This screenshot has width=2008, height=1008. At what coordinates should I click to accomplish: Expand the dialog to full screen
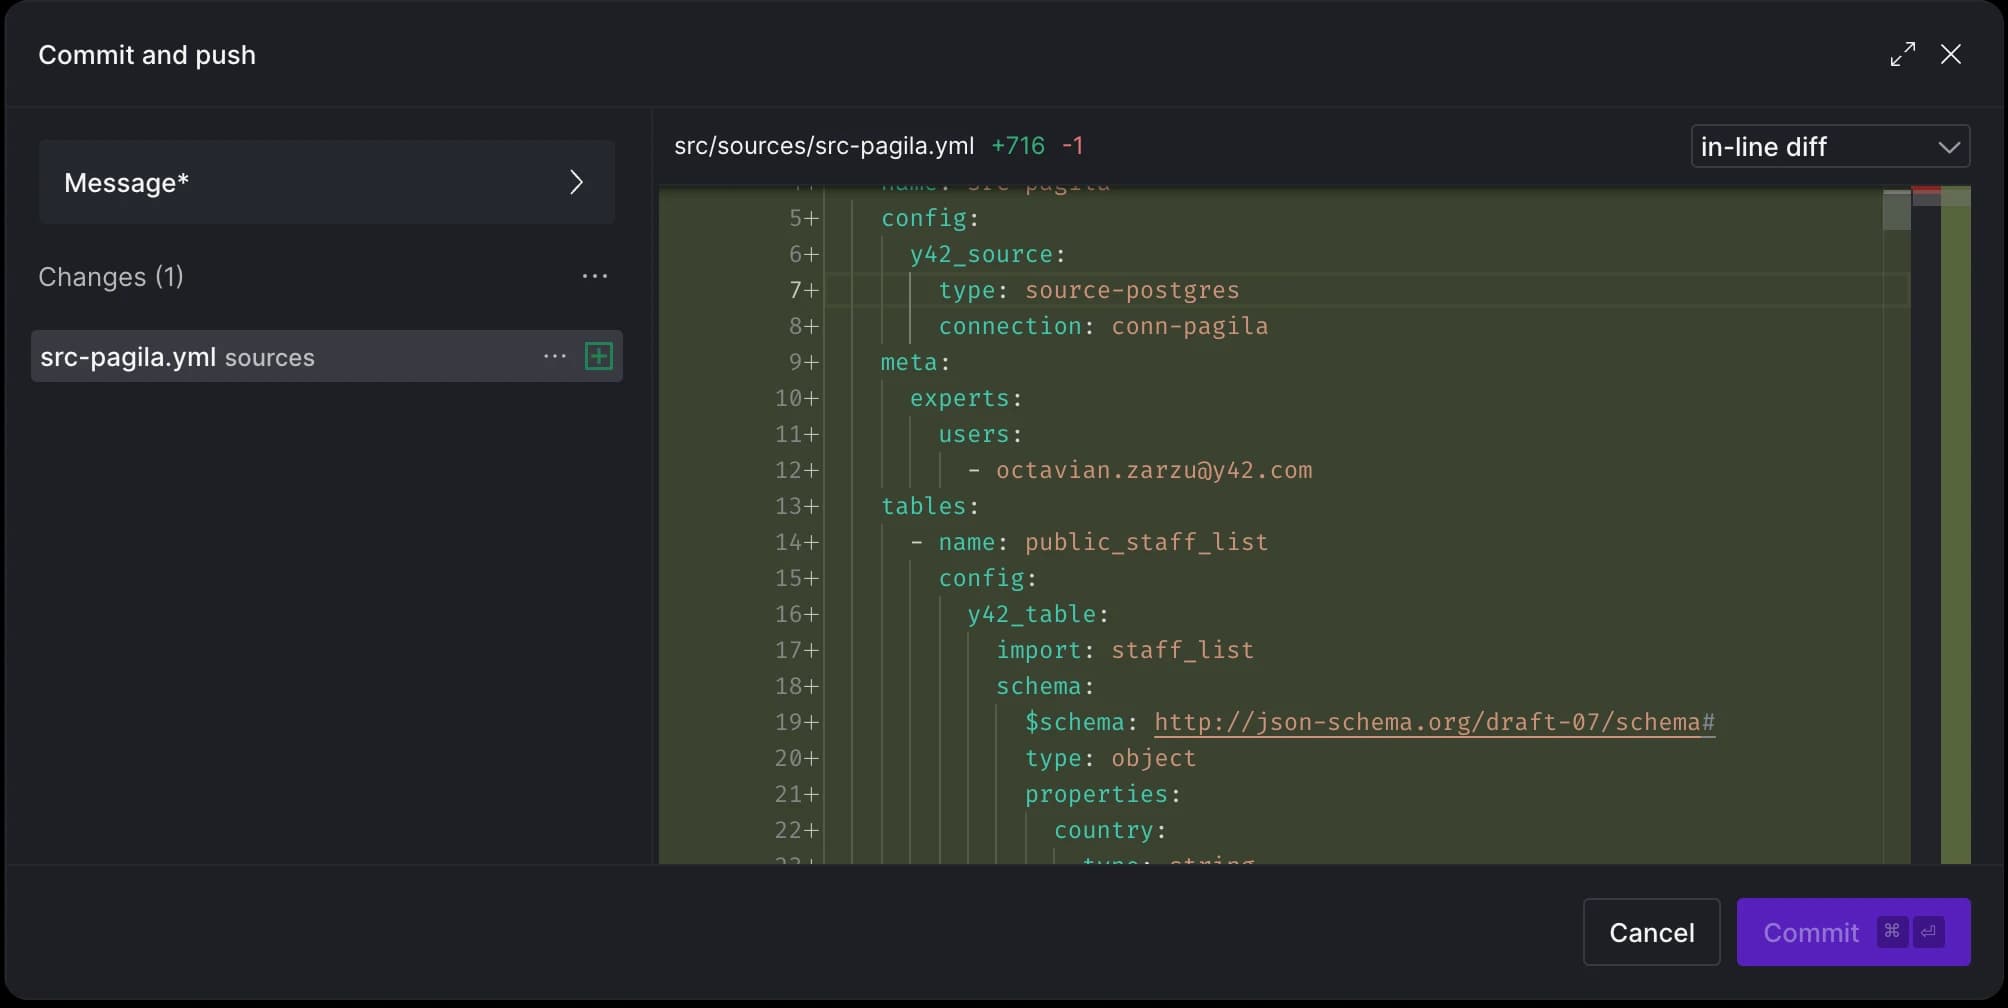coord(1902,54)
